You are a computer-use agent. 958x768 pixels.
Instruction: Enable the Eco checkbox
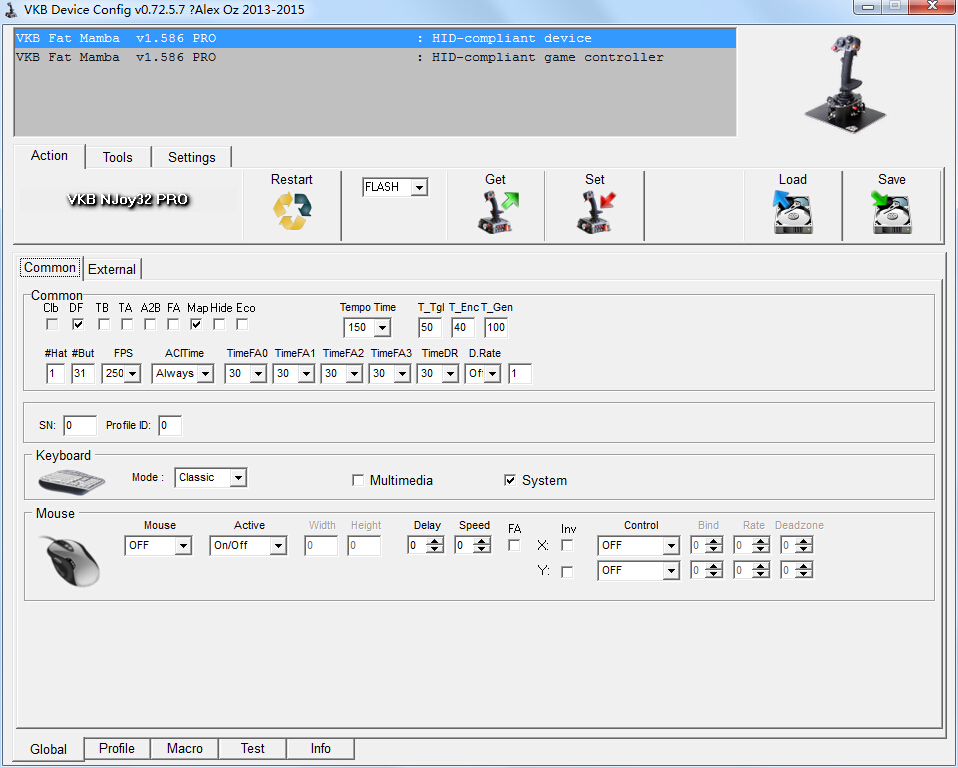(242, 324)
